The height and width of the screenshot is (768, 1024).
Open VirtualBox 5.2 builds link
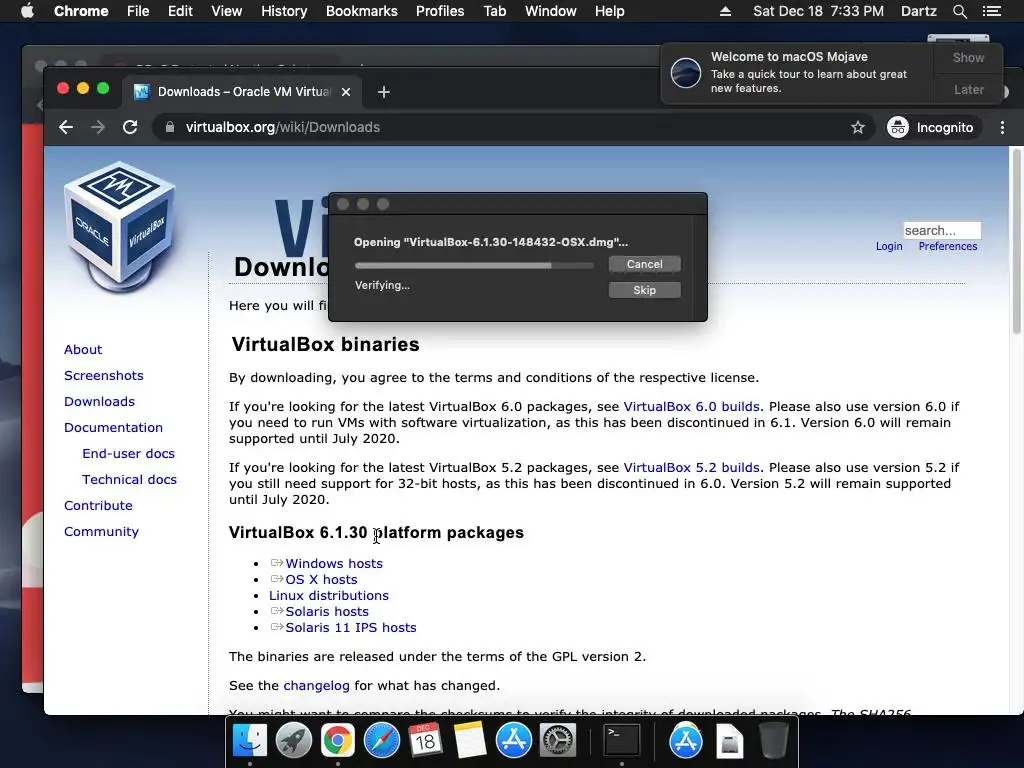692,468
